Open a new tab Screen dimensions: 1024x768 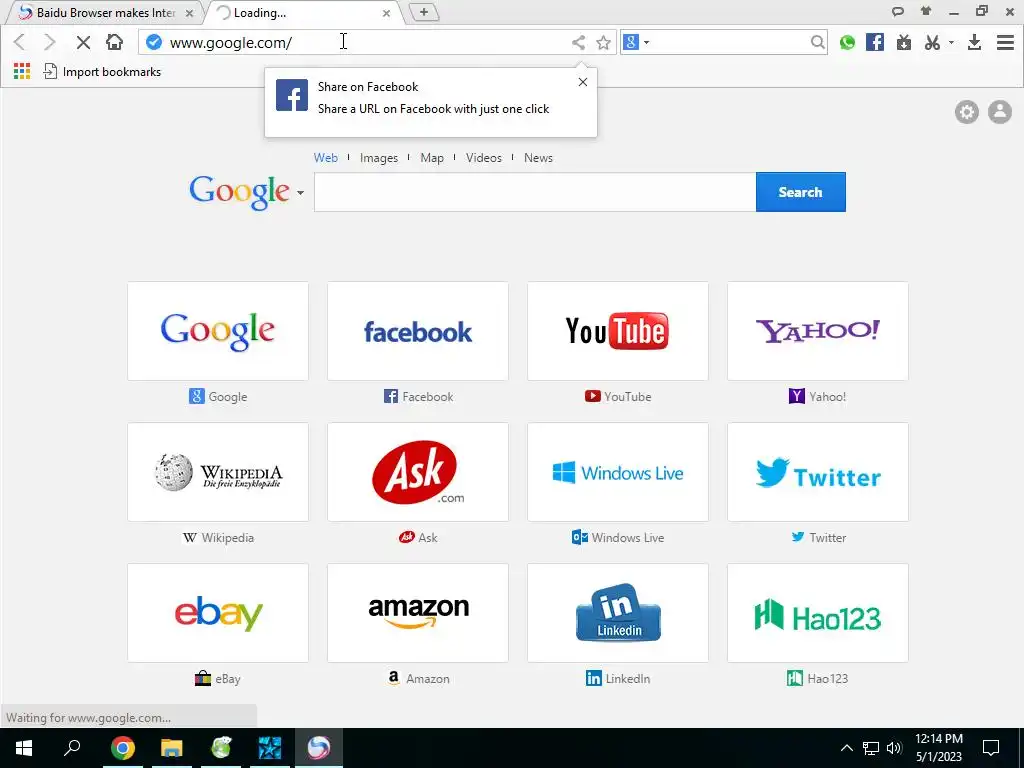[424, 12]
